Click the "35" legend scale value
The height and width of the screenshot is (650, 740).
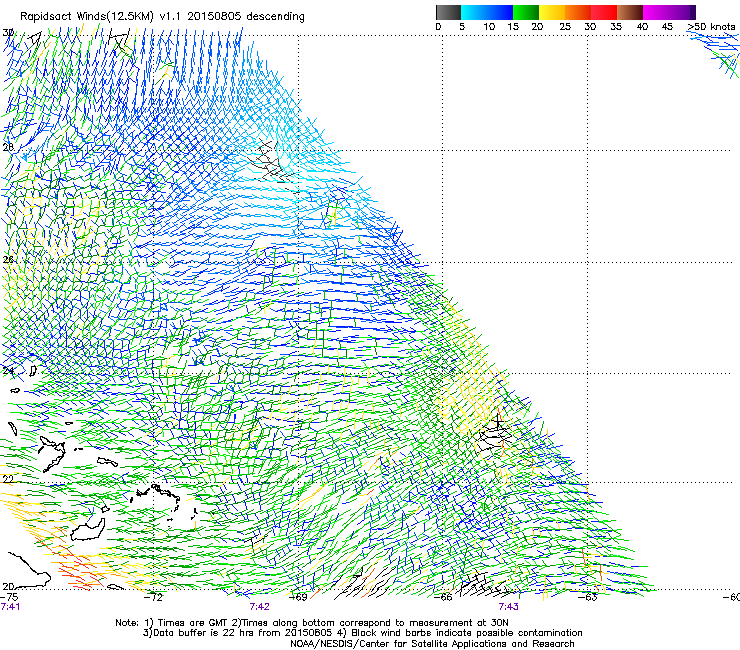pyautogui.click(x=616, y=27)
